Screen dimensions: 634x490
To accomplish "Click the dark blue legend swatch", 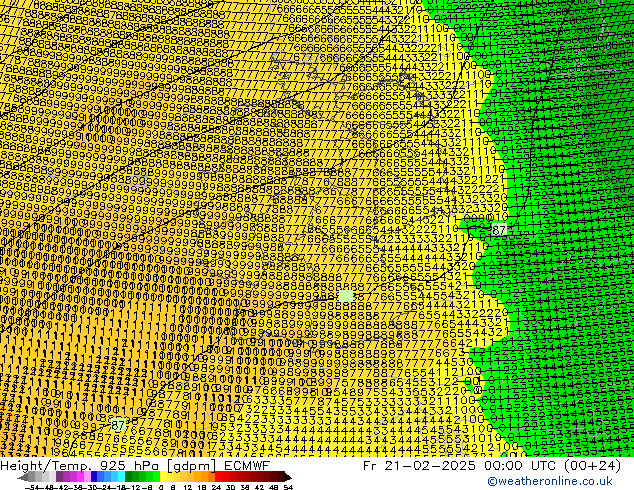I will pyautogui.click(x=94, y=477).
